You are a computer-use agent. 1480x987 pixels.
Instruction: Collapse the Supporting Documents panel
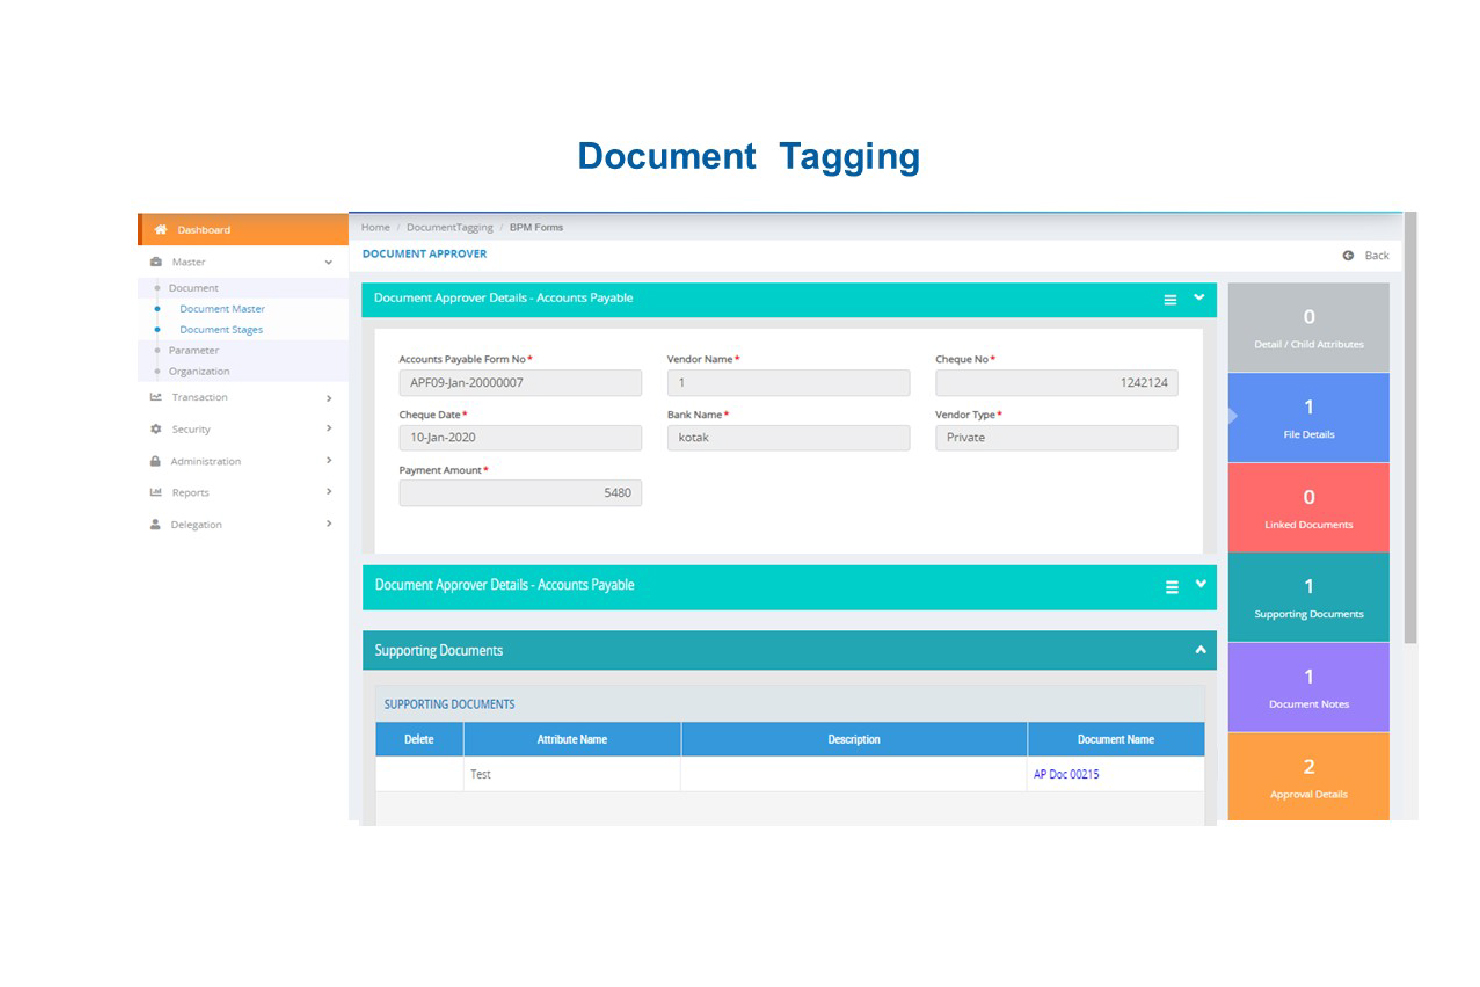coord(1201,650)
